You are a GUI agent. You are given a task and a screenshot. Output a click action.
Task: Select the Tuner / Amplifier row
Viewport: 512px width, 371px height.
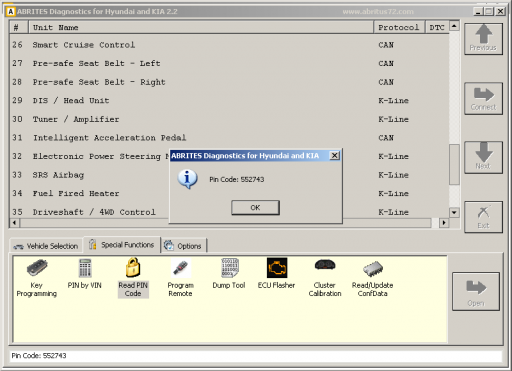229,119
